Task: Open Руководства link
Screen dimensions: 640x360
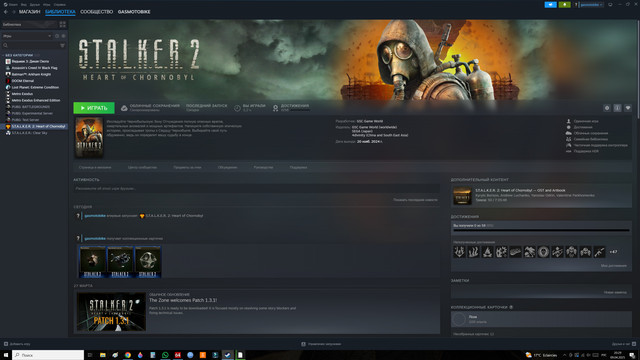Action: click(x=263, y=167)
